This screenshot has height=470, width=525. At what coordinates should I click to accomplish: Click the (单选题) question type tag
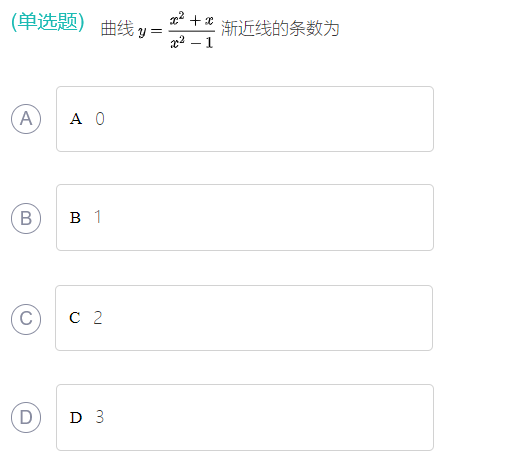(x=48, y=22)
